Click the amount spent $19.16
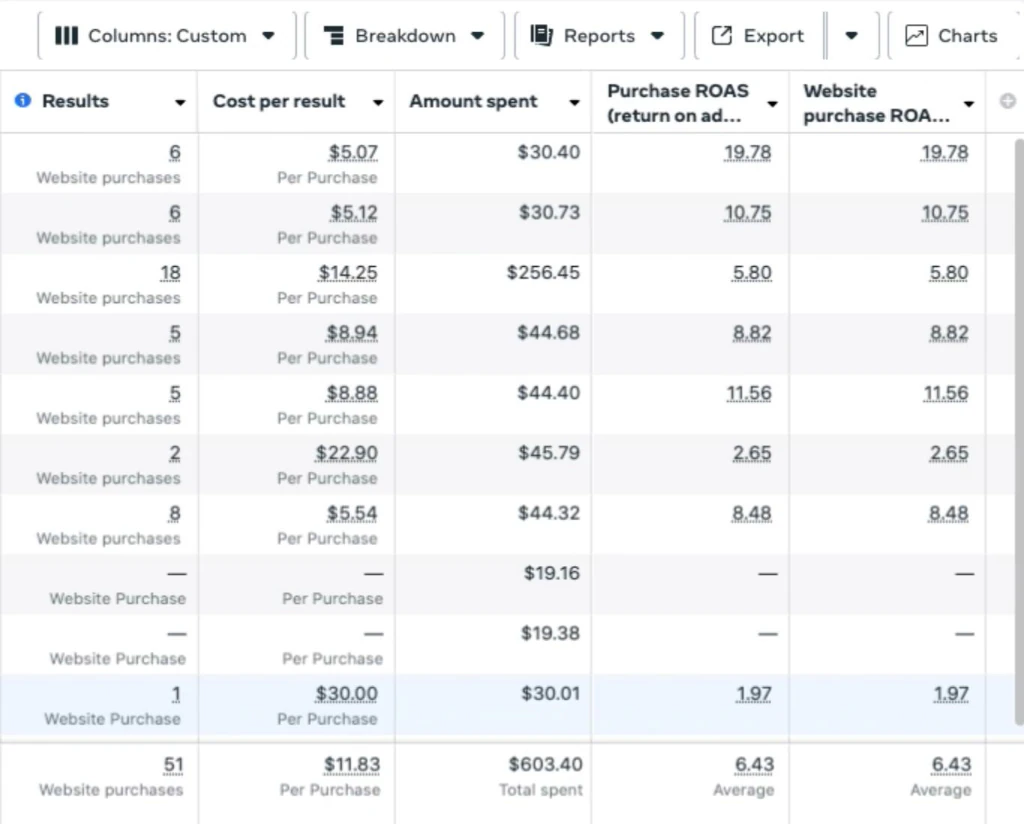1024x824 pixels. (552, 573)
